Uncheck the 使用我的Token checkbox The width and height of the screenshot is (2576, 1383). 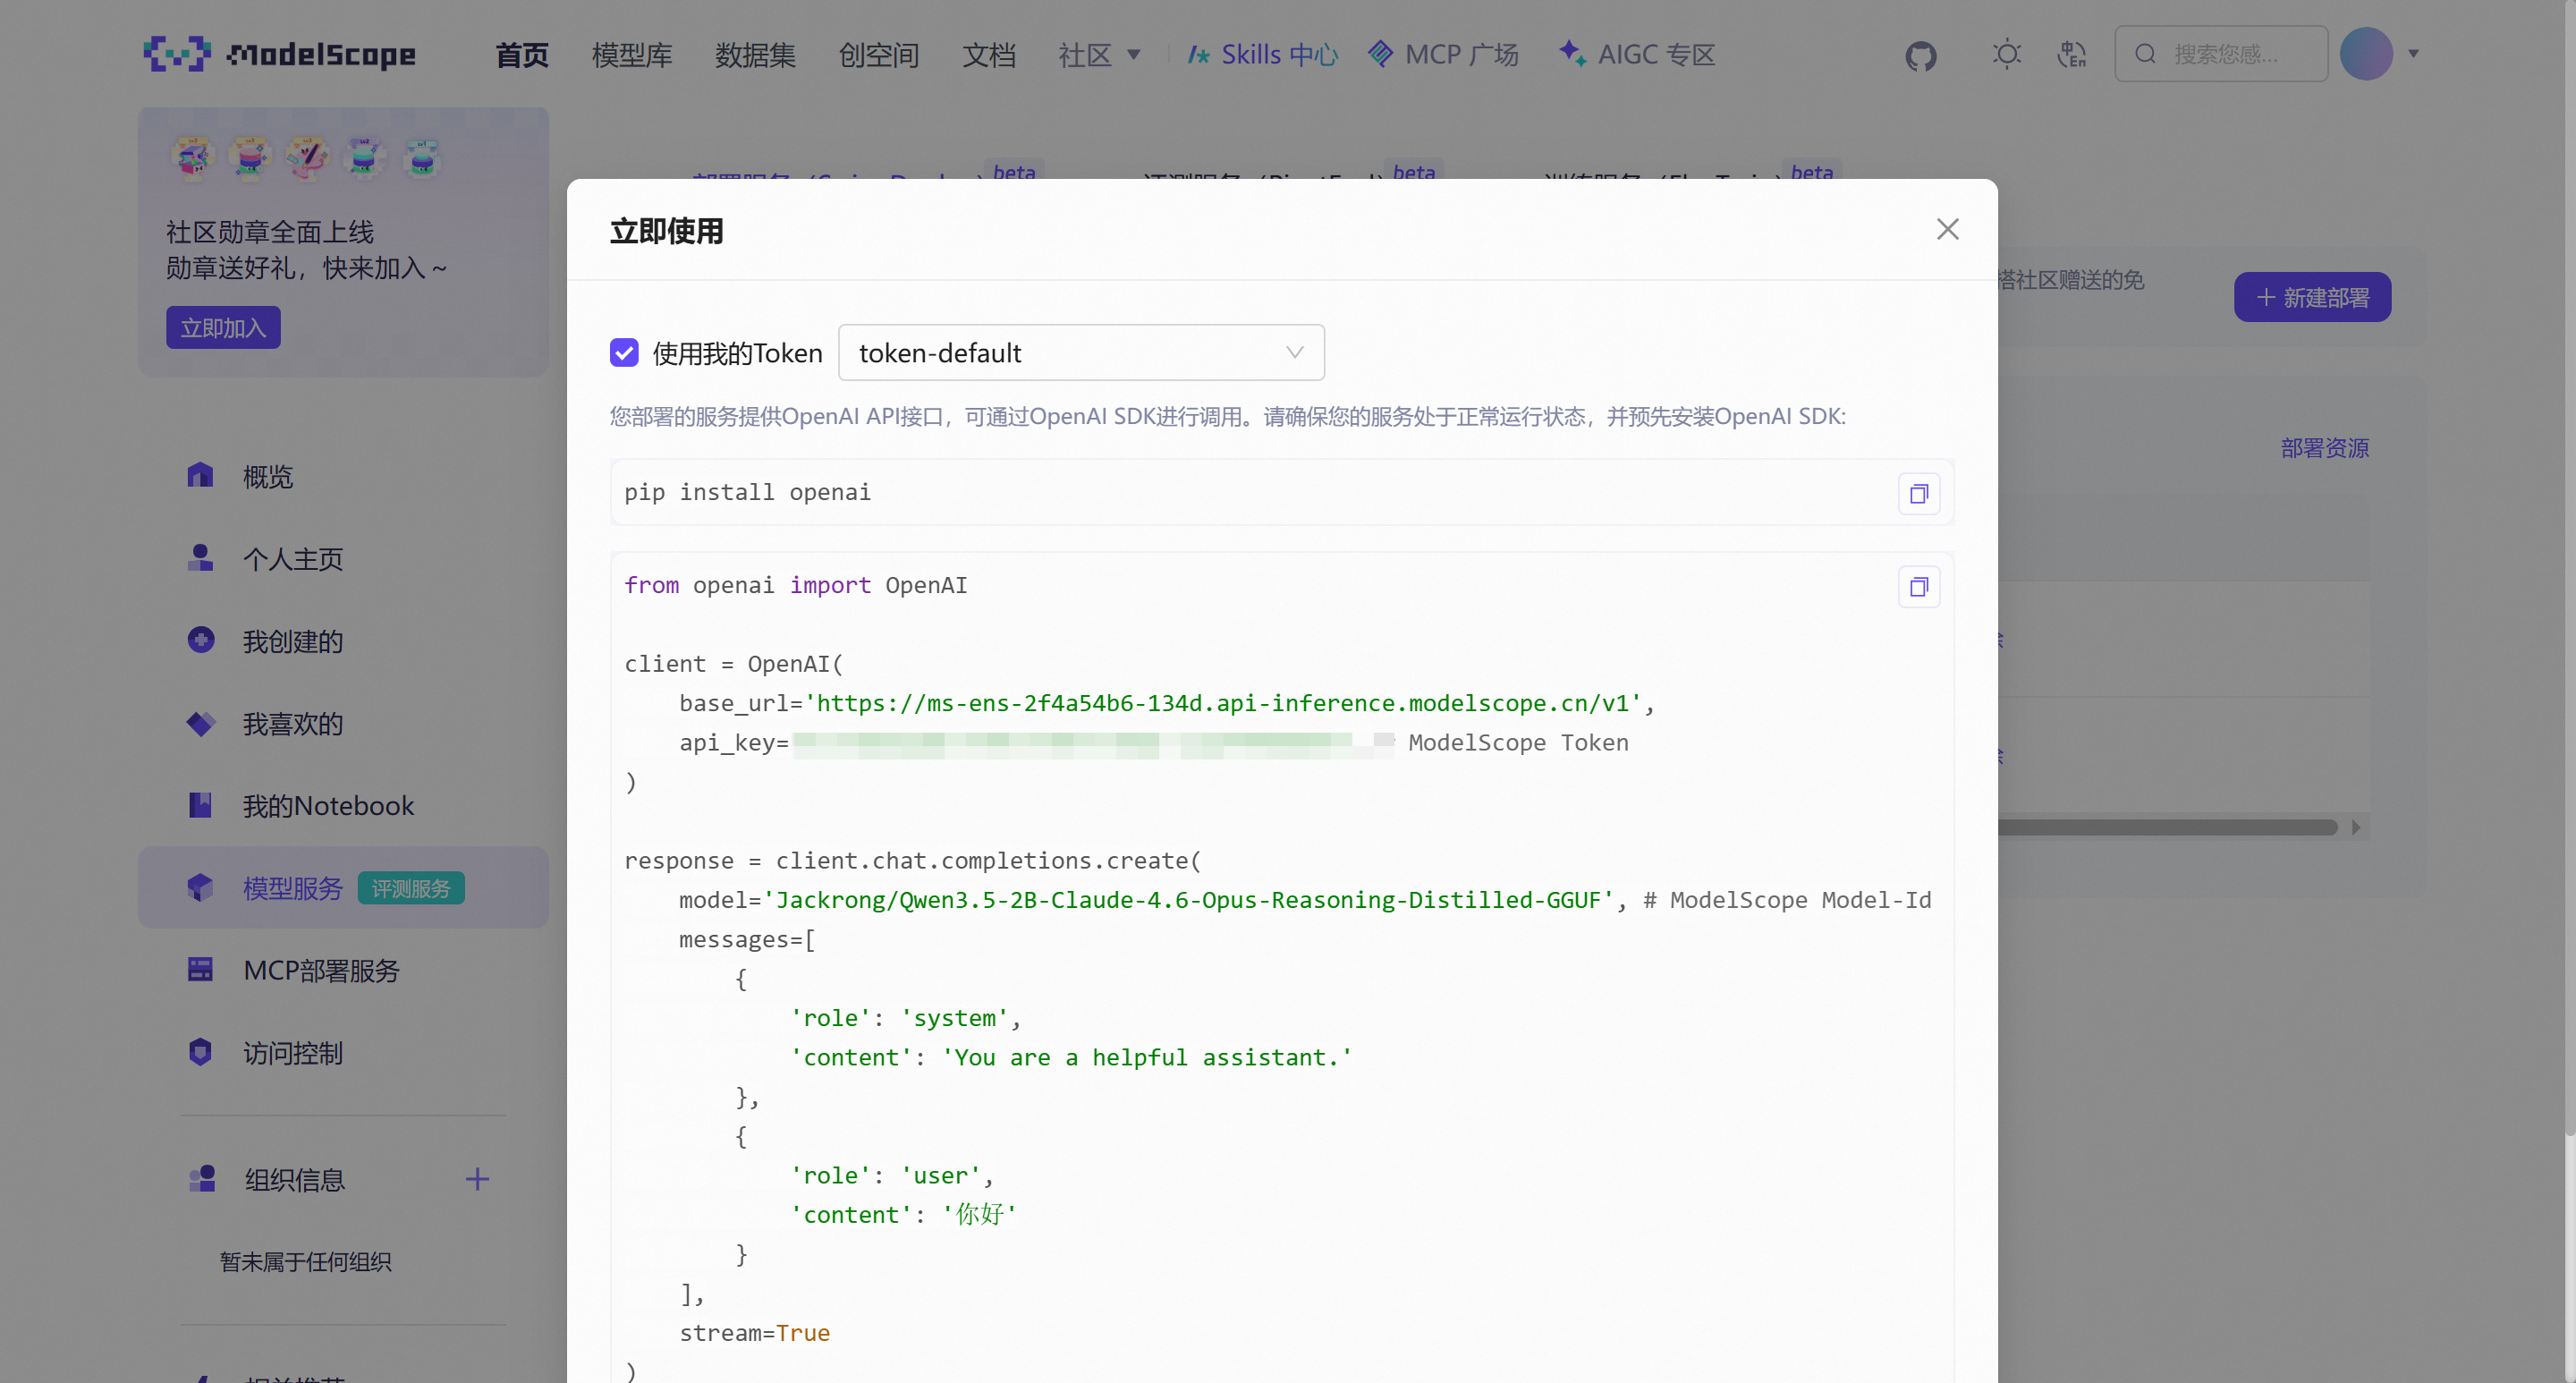pyautogui.click(x=624, y=352)
